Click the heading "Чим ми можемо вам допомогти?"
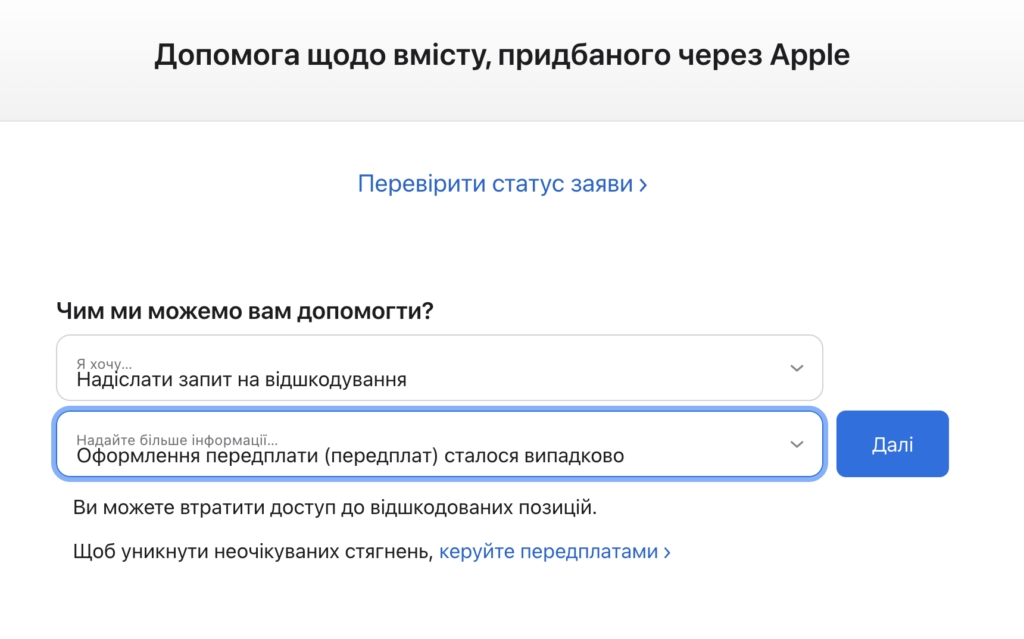Screen dimensions: 1024x639 click(243, 310)
